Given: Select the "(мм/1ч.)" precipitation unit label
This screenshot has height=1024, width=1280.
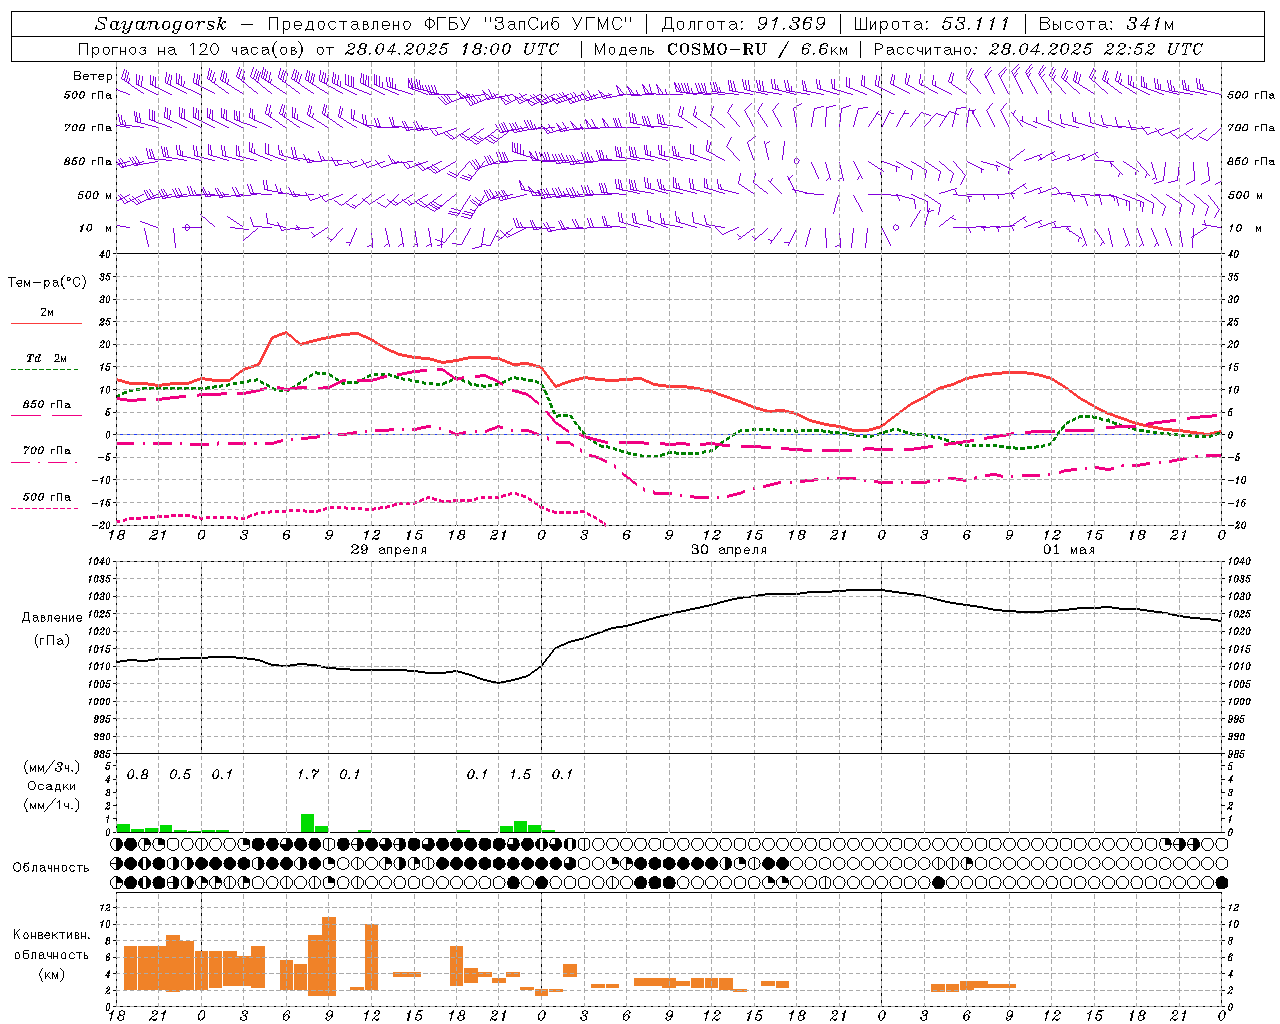Looking at the screenshot, I should 51,804.
